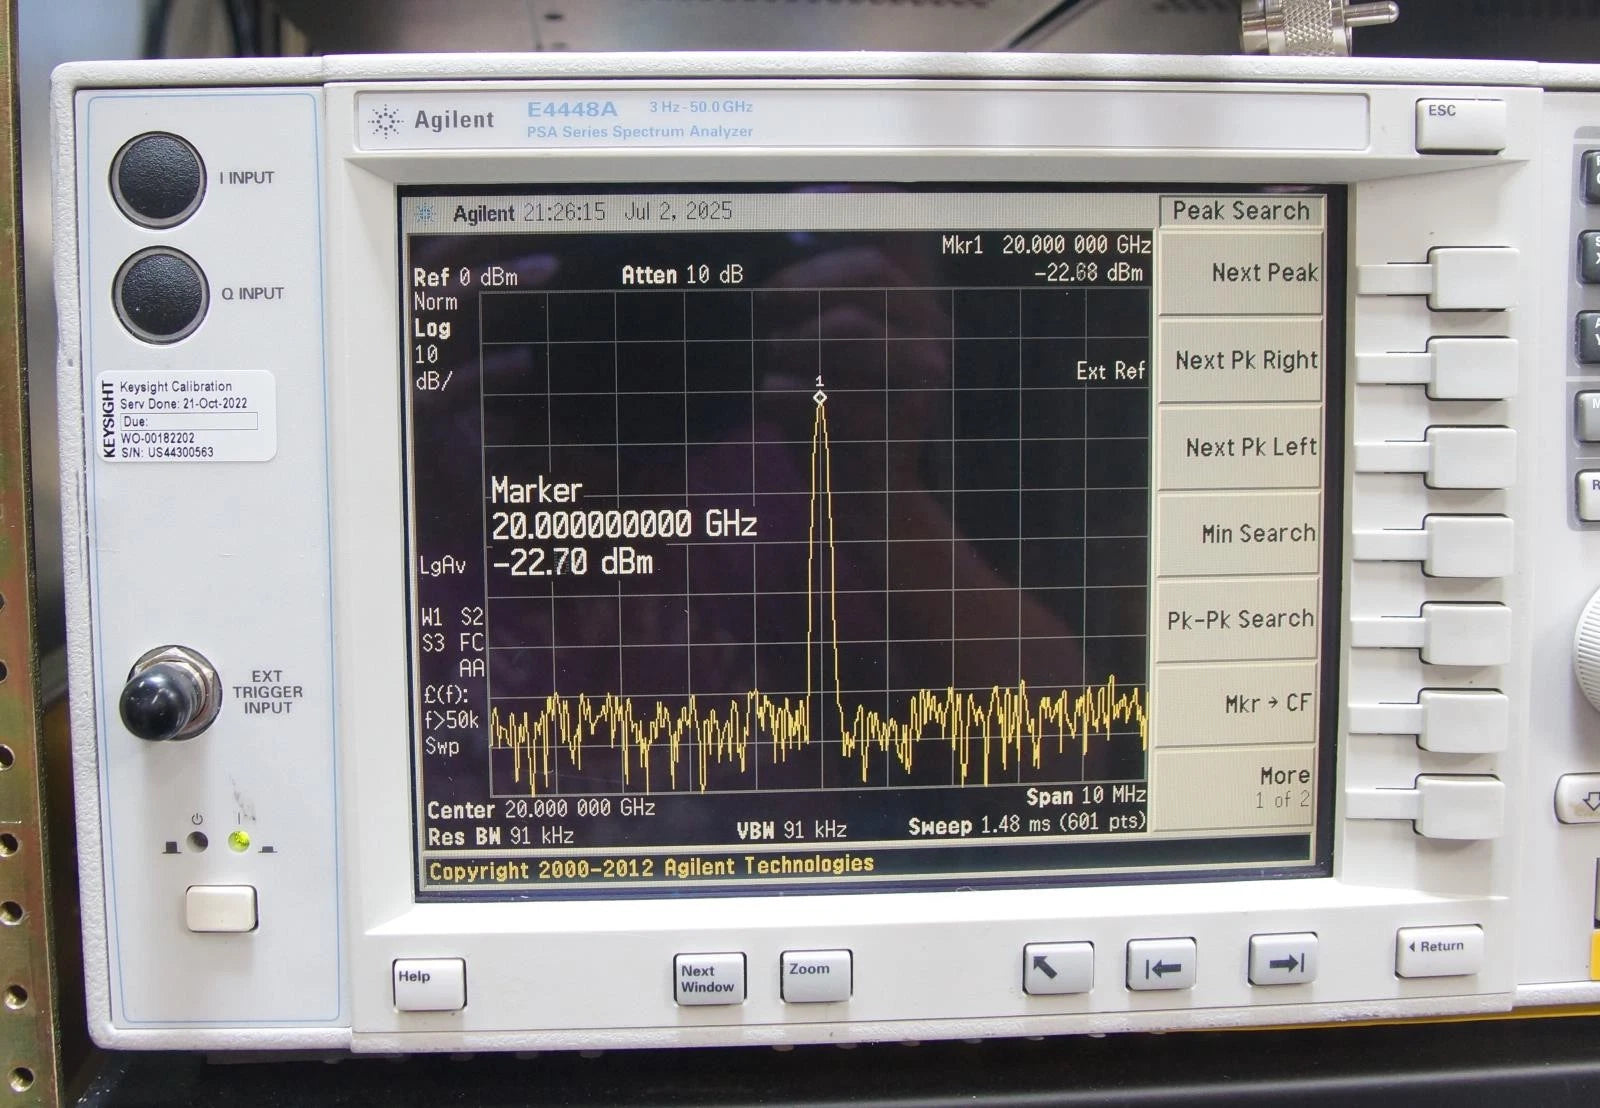
Task: Click the Span 10 MHz annotation
Action: coord(1086,796)
